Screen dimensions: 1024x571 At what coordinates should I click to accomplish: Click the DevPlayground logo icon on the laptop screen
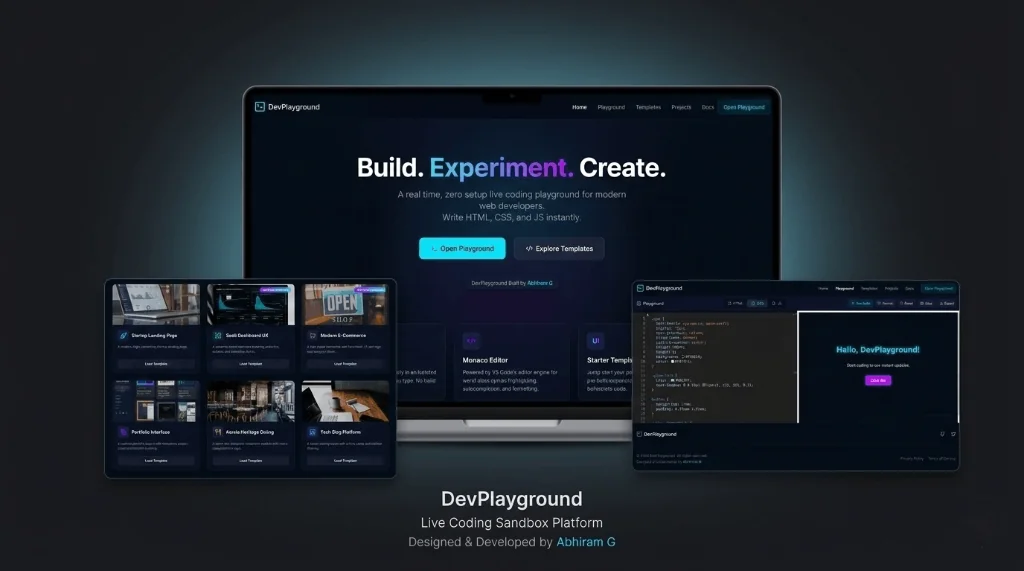click(x=259, y=106)
